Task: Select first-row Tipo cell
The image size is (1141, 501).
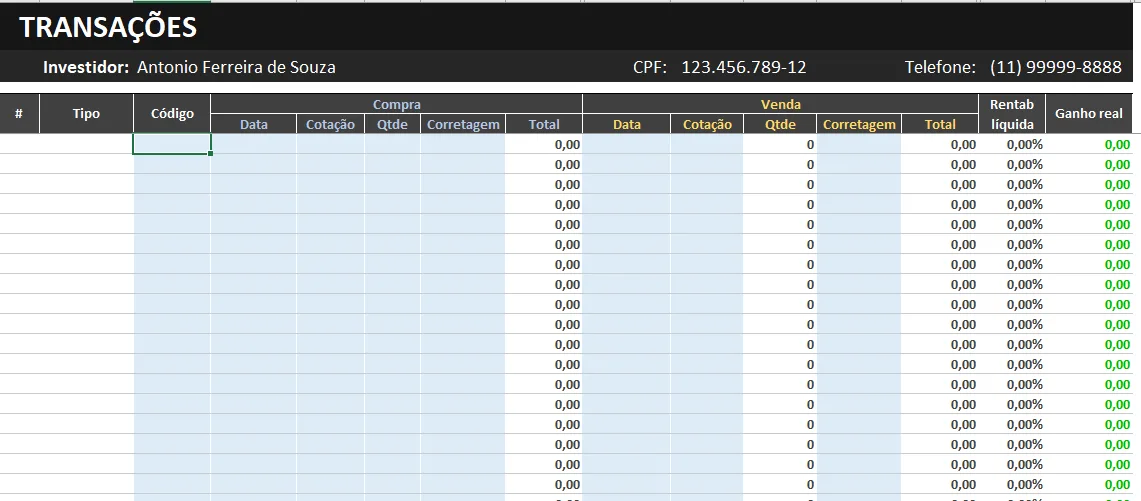Action: [86, 144]
